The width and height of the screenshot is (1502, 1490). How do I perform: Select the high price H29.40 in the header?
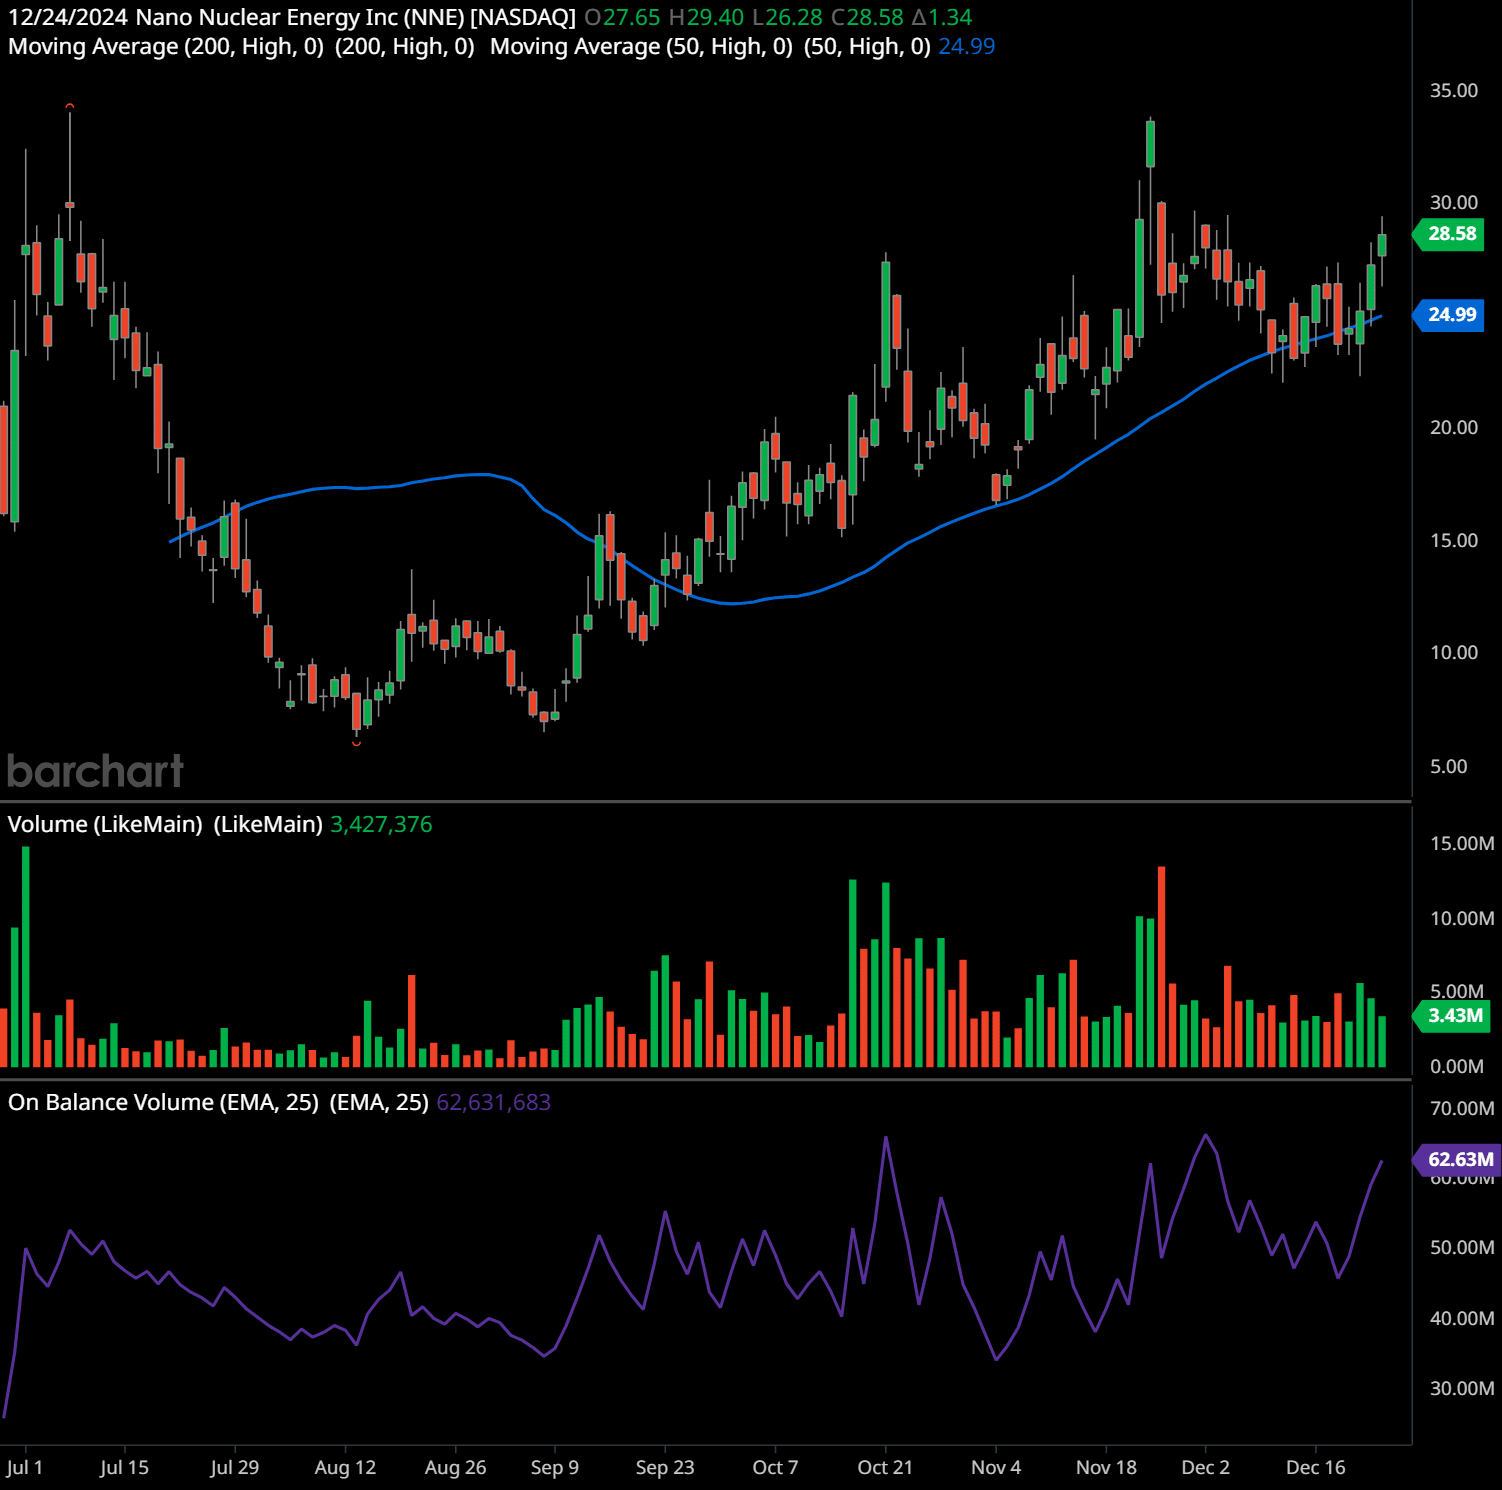coord(706,17)
